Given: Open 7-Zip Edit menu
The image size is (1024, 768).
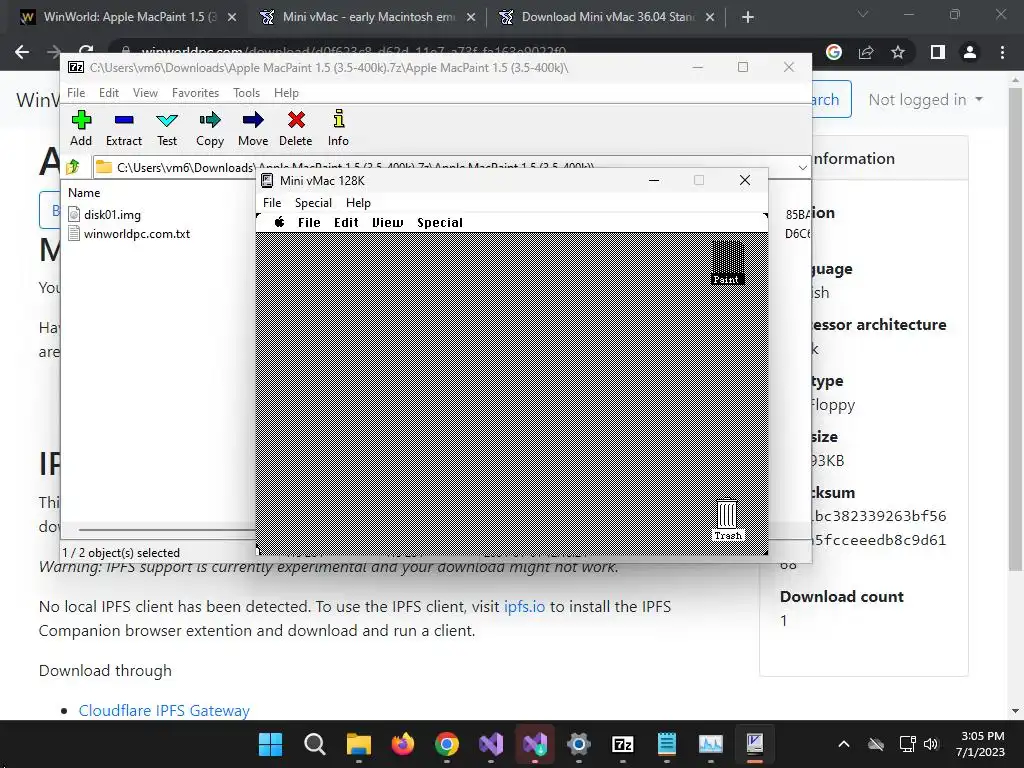Looking at the screenshot, I should (108, 93).
